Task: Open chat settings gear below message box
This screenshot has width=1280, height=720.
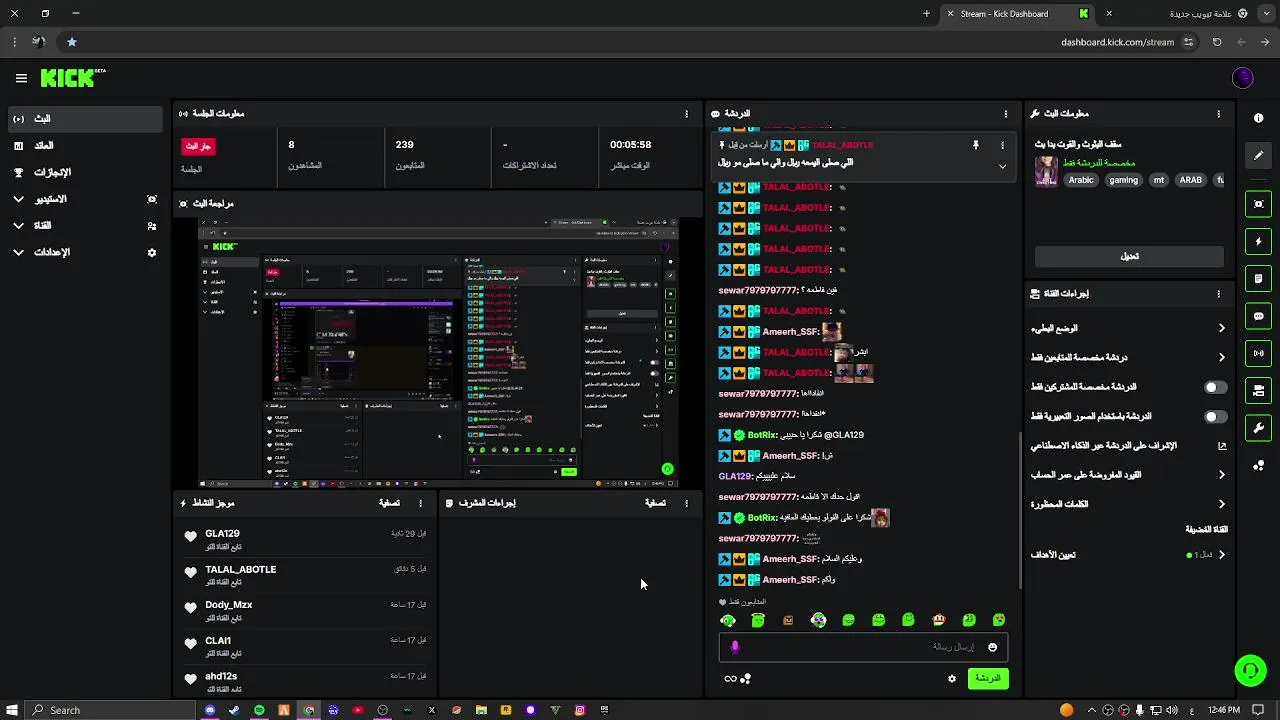Action: pyautogui.click(x=952, y=678)
